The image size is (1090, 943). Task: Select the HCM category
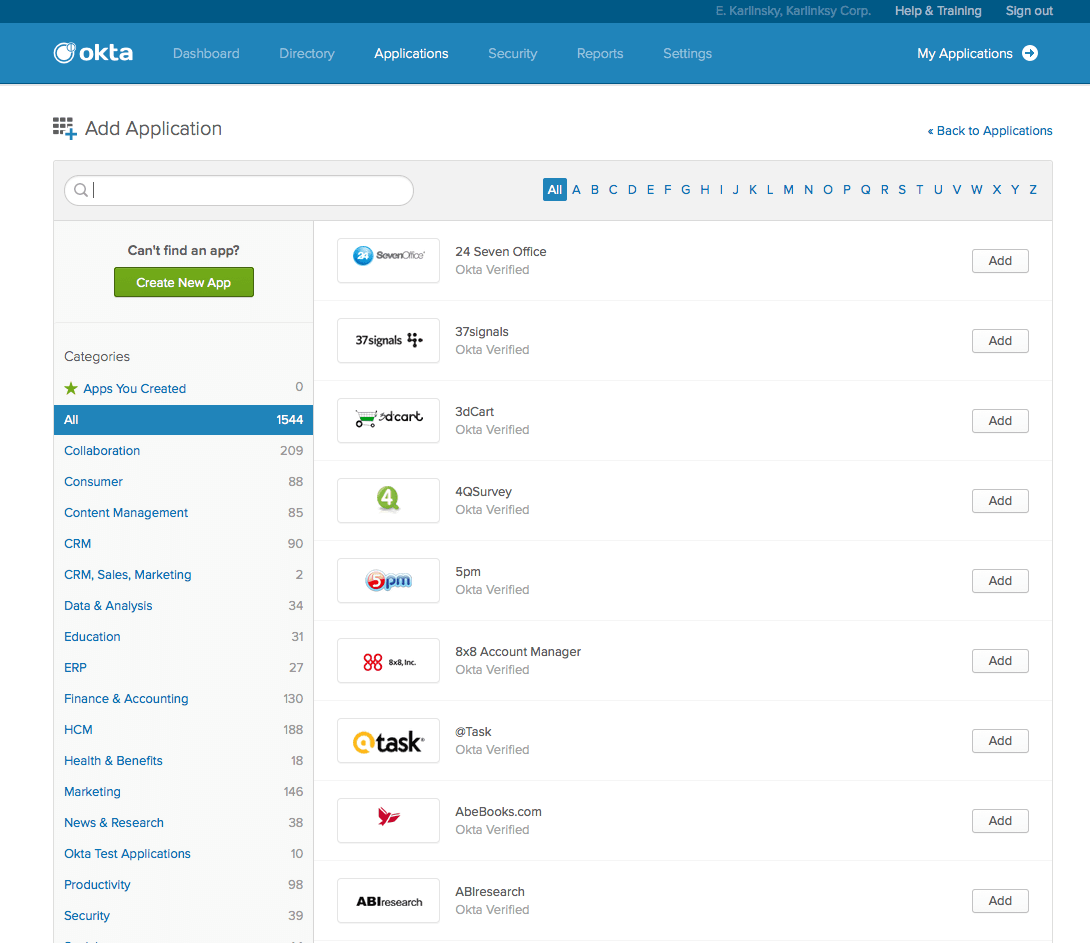(x=184, y=730)
